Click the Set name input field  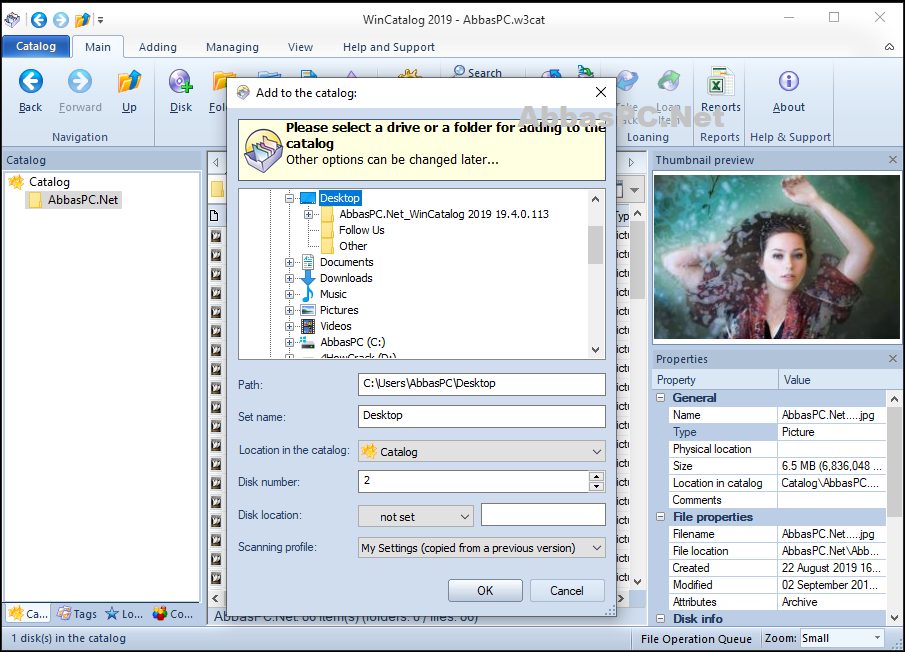(481, 416)
